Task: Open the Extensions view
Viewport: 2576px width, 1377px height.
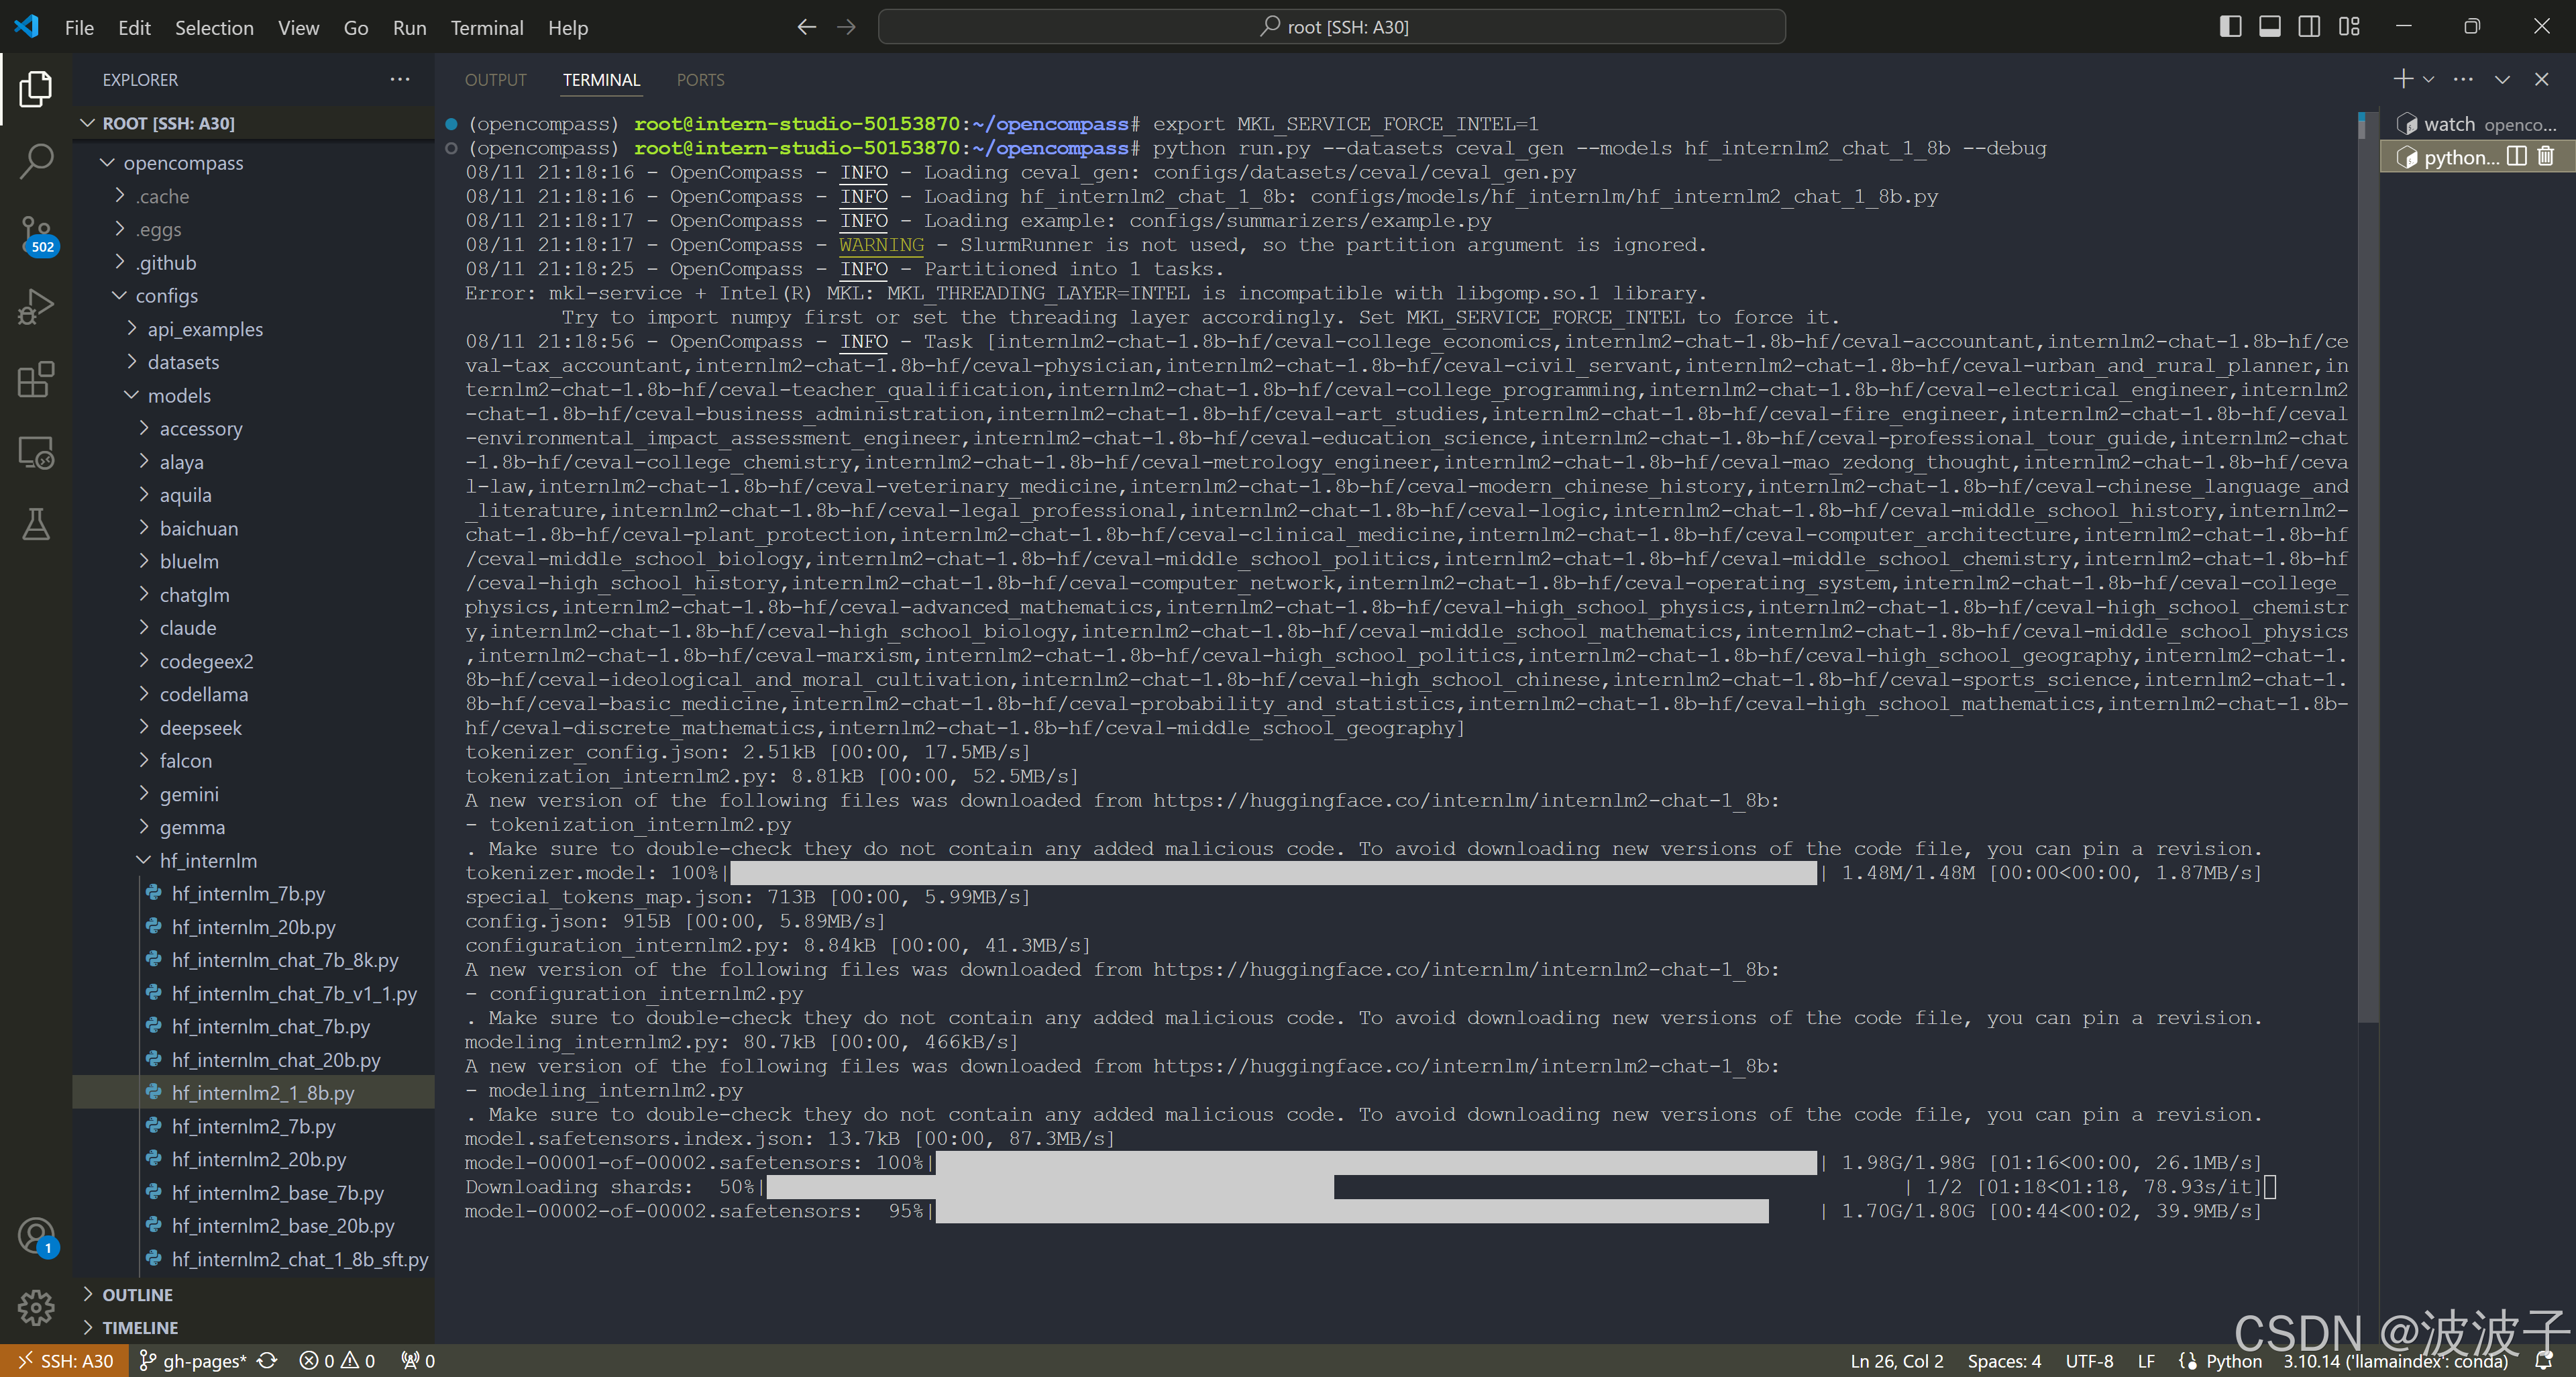Action: coord(36,380)
